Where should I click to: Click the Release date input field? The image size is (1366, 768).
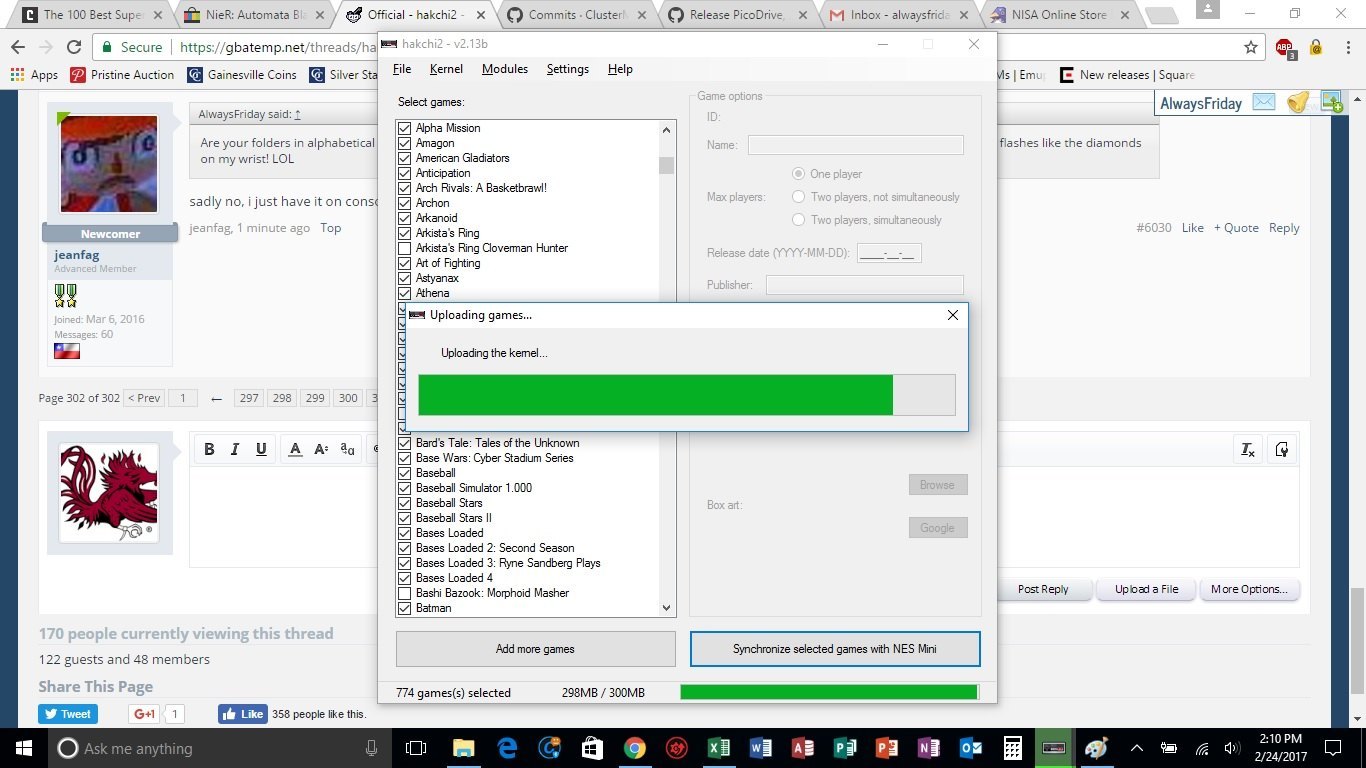click(x=889, y=253)
